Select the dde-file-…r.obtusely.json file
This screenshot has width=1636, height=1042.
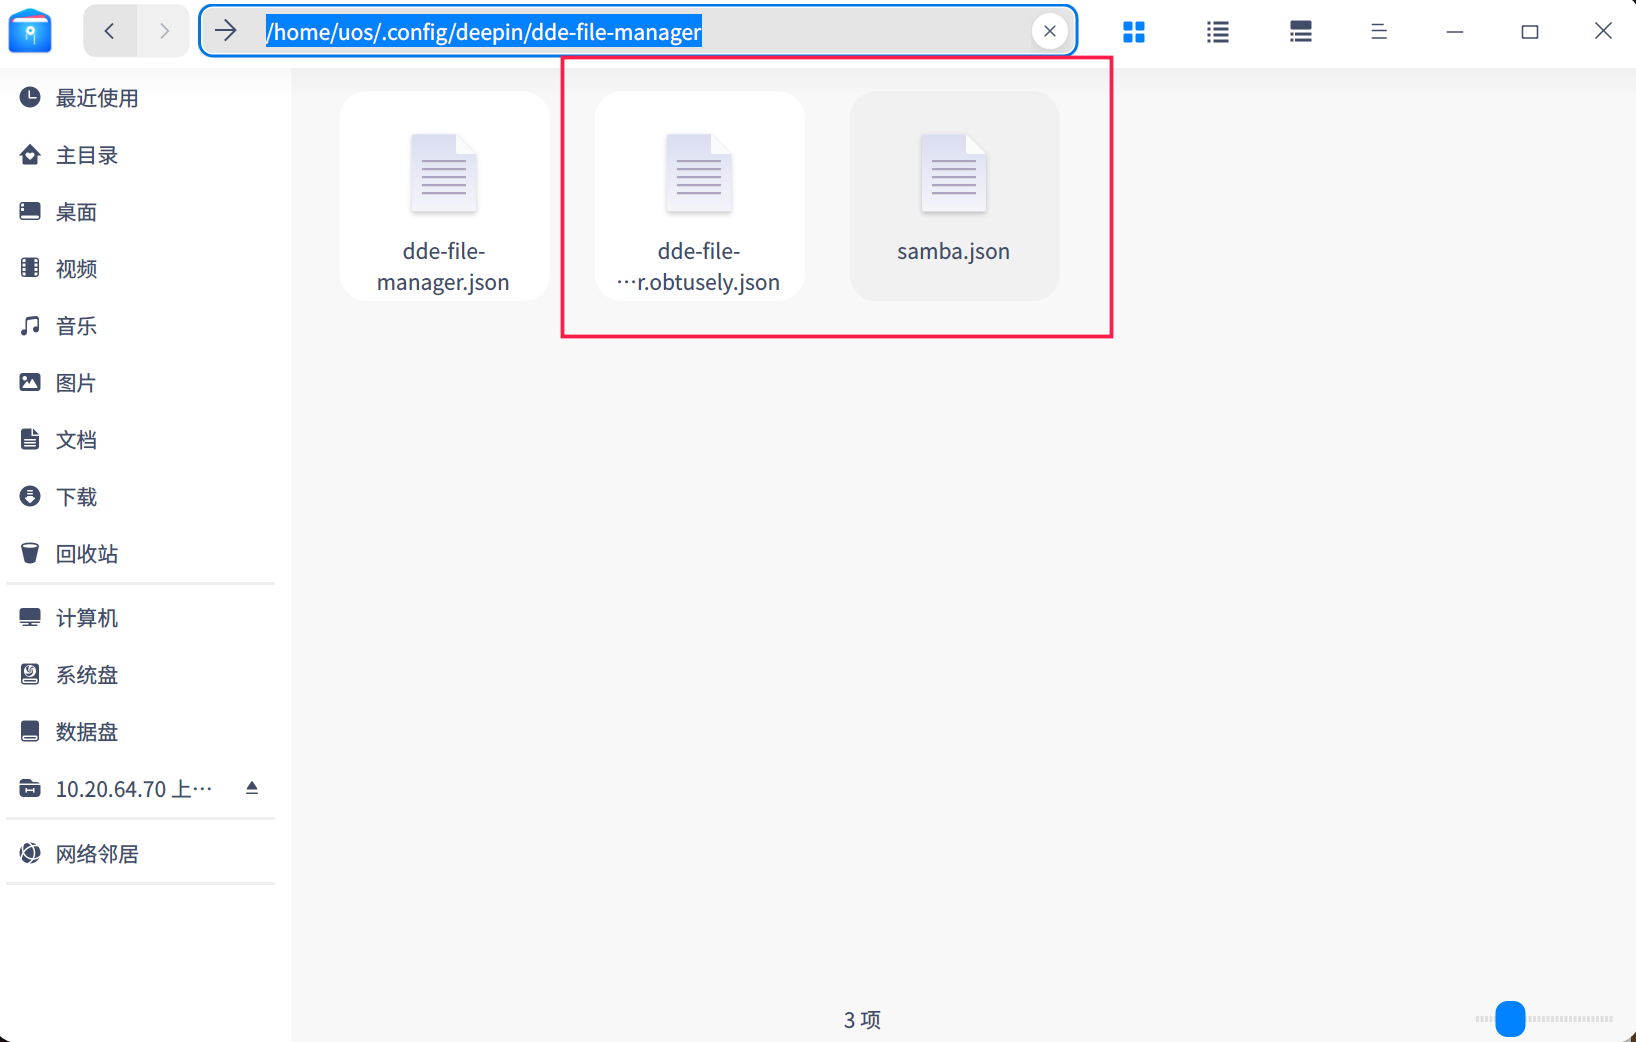[x=699, y=196]
